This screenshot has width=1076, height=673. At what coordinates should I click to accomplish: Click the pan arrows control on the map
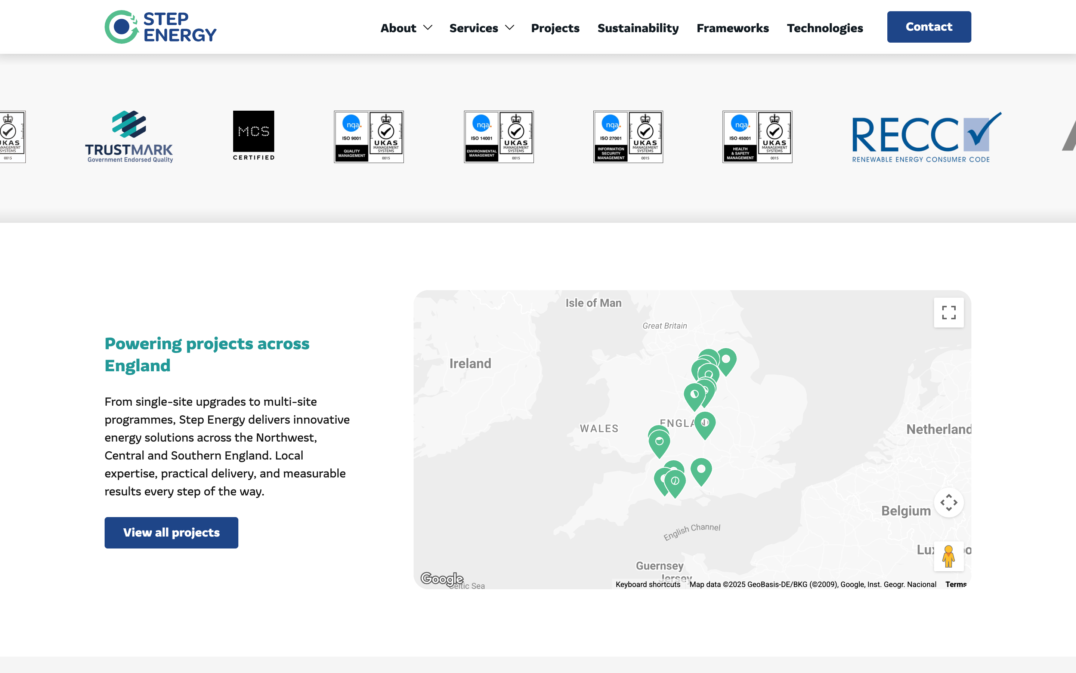pyautogui.click(x=948, y=502)
